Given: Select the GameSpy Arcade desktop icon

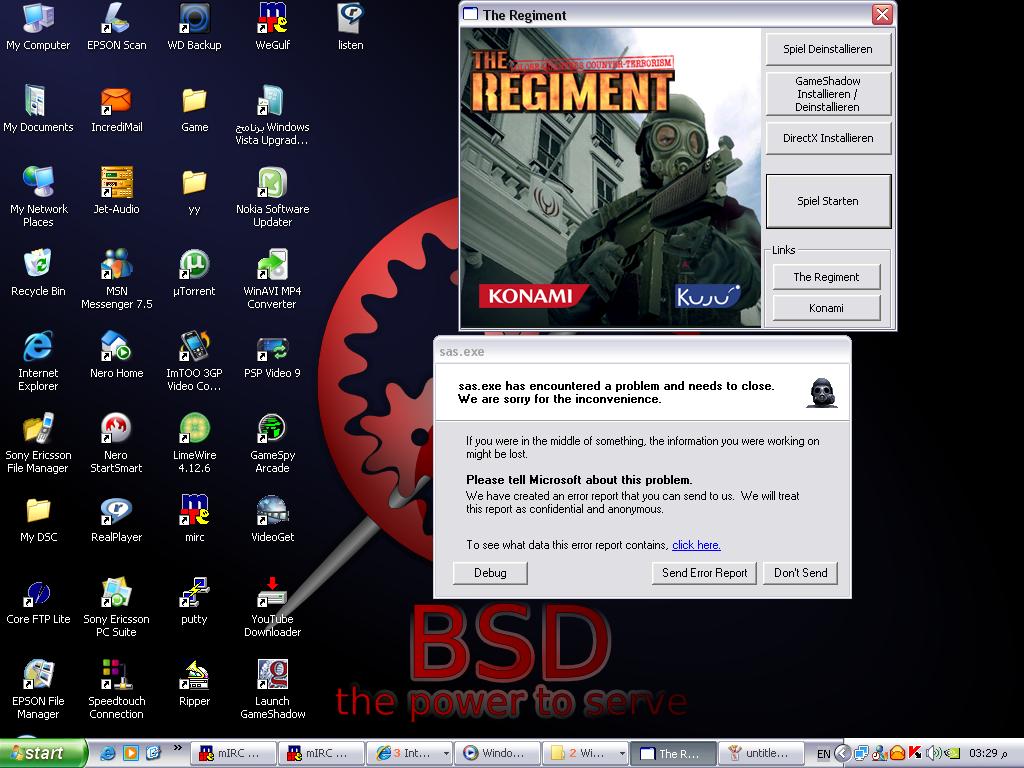Looking at the screenshot, I should 272,430.
